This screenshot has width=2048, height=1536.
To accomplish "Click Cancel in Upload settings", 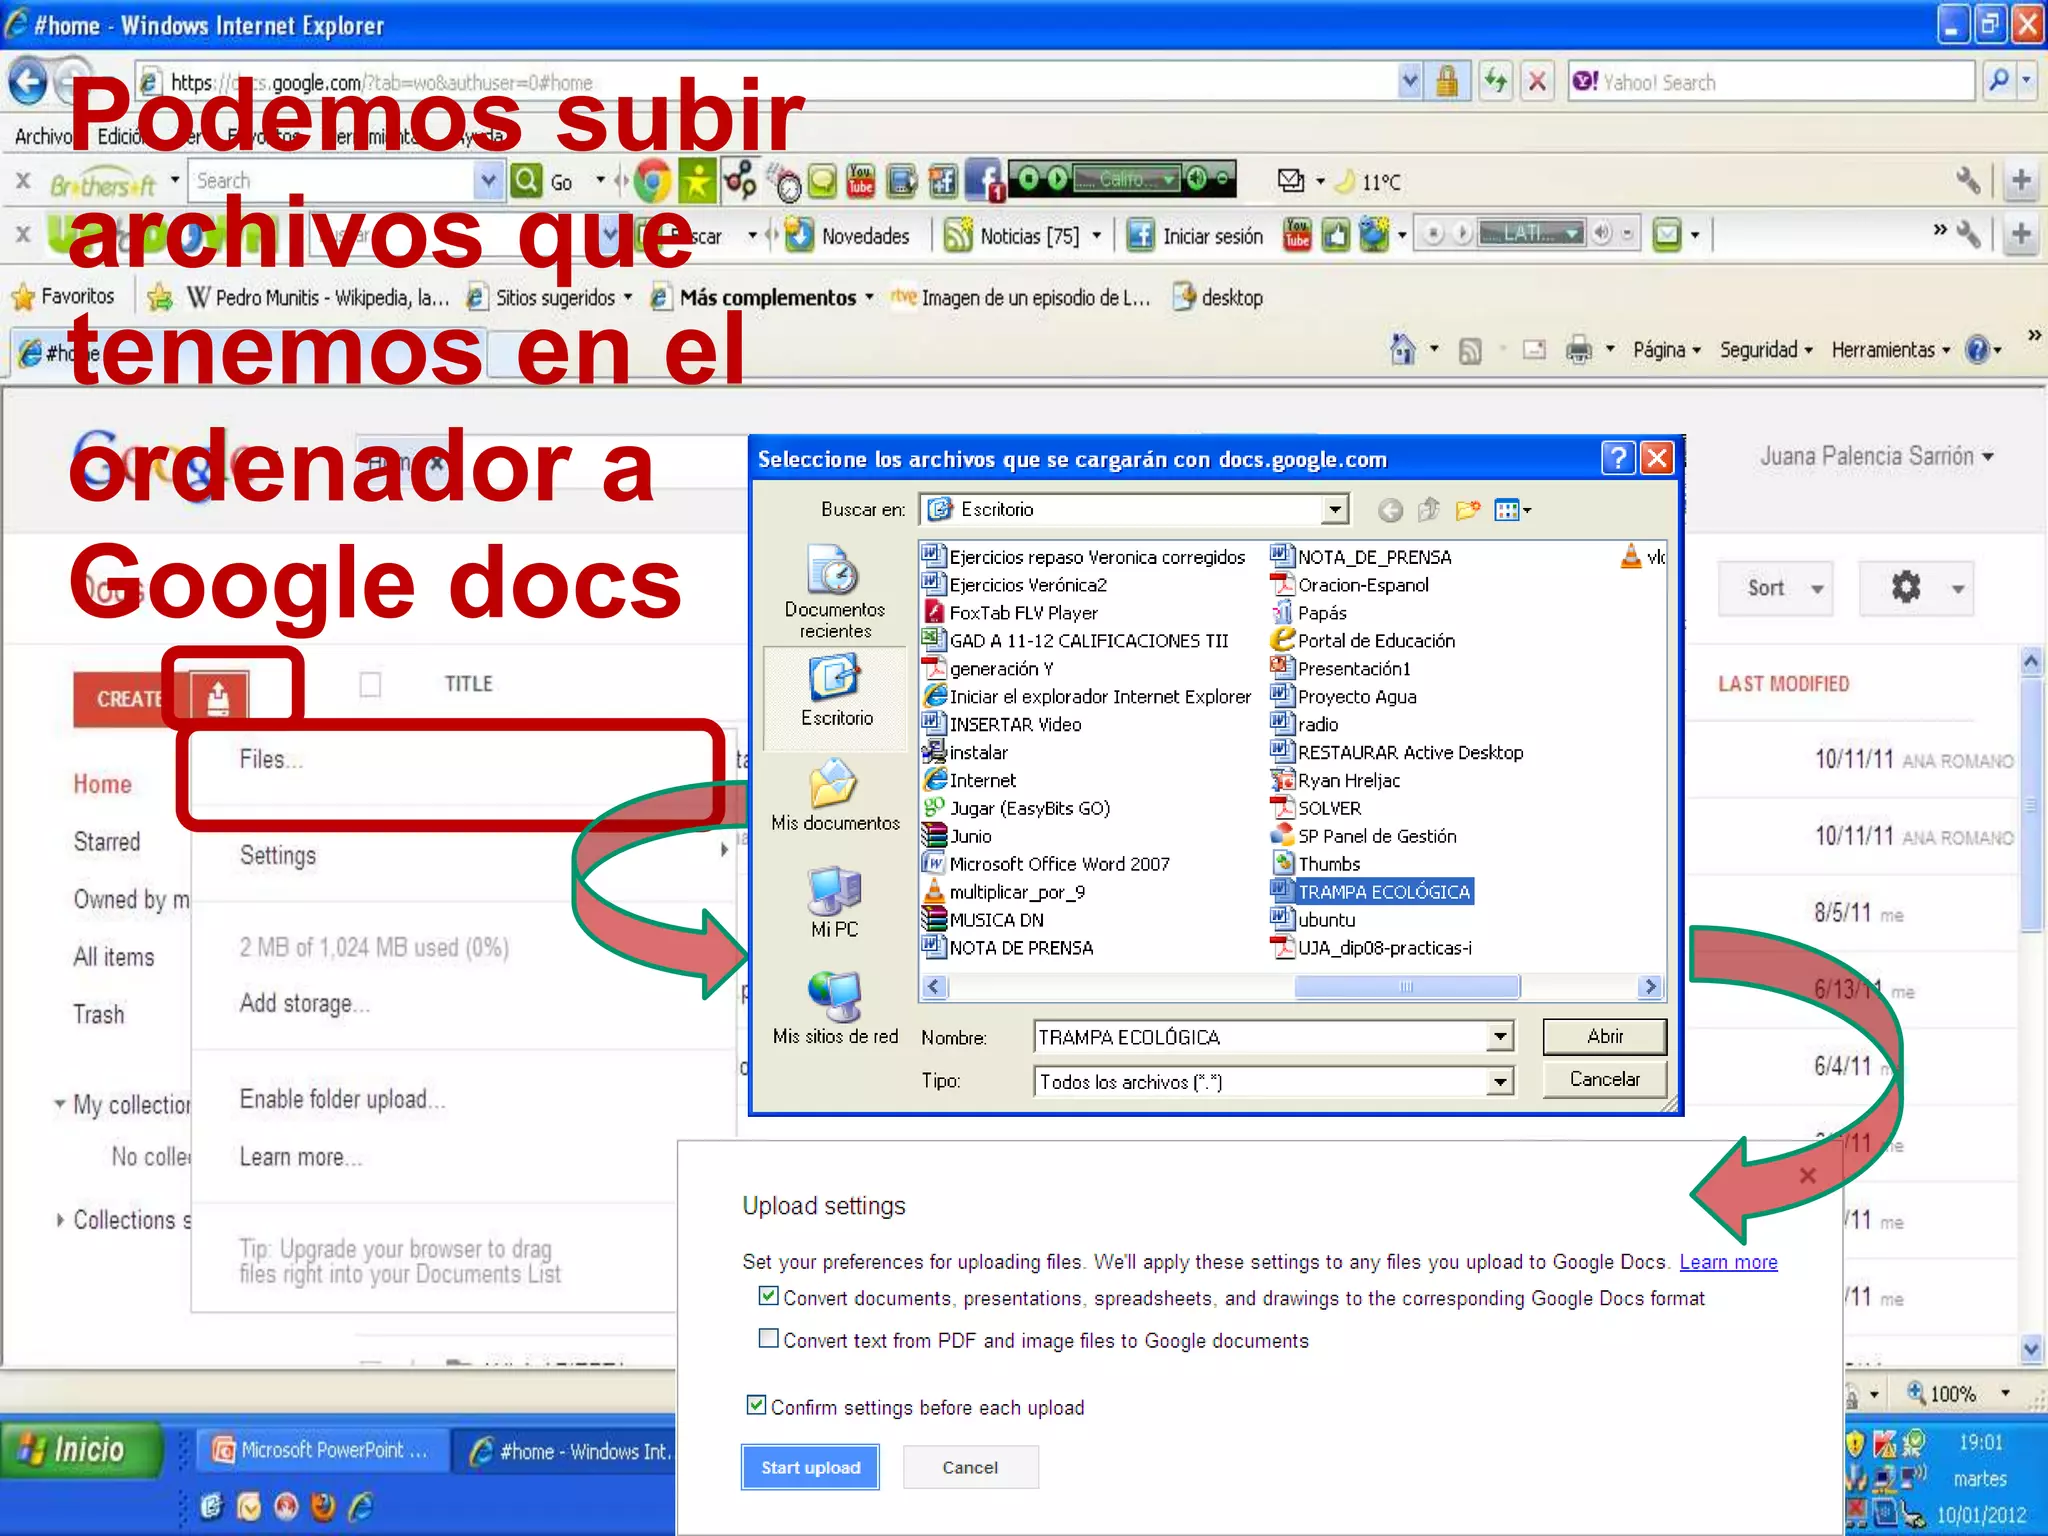I will 970,1467.
